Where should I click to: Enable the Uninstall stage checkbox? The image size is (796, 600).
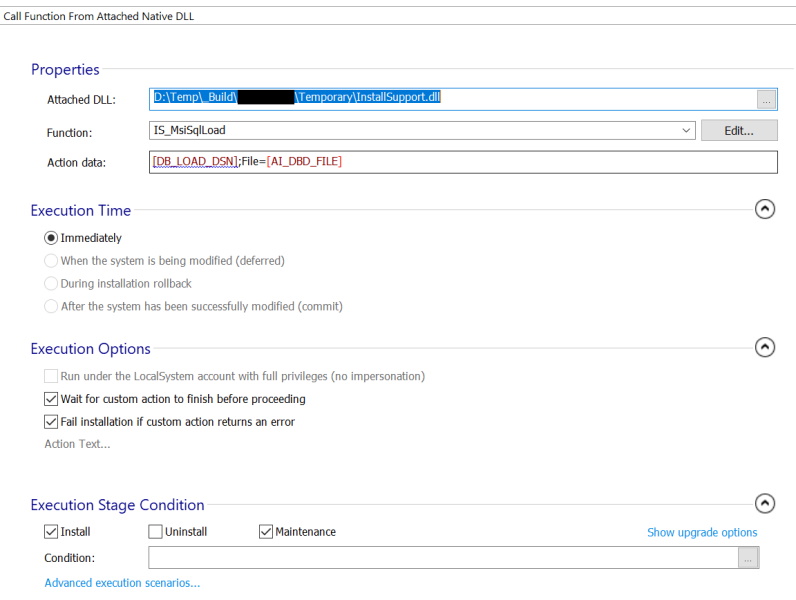coord(155,532)
